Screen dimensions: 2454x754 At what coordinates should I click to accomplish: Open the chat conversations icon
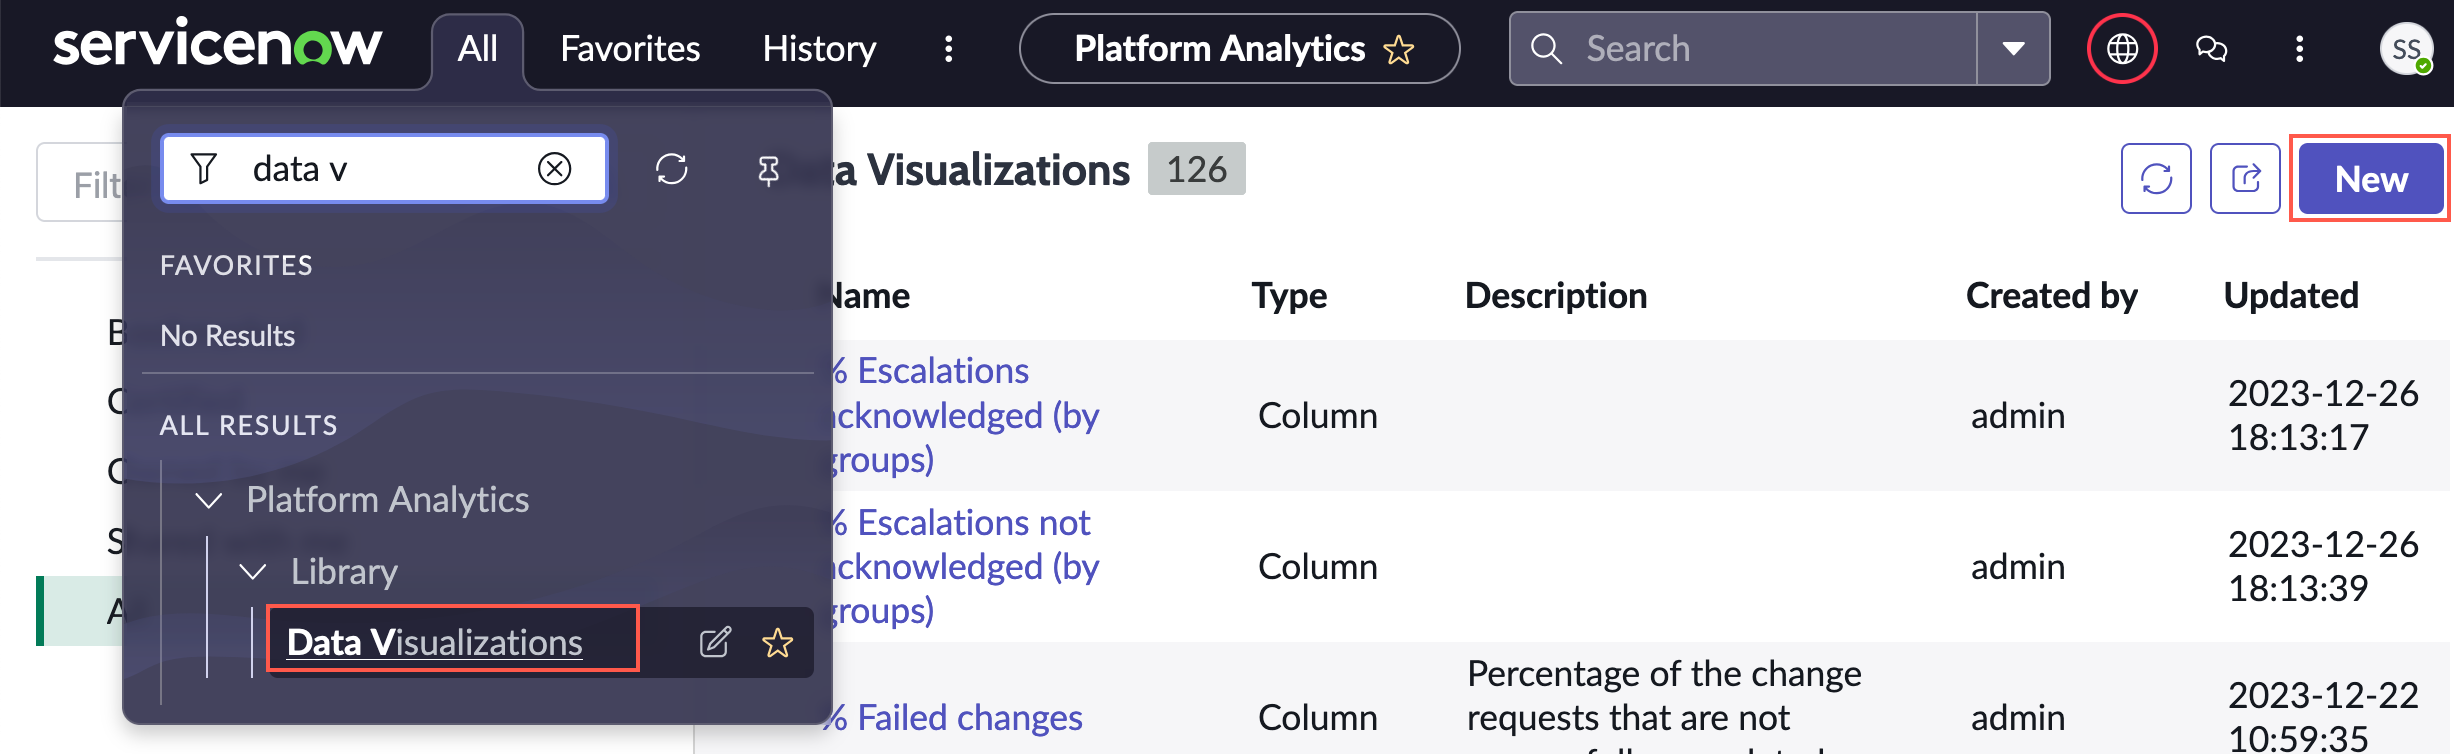click(2210, 48)
